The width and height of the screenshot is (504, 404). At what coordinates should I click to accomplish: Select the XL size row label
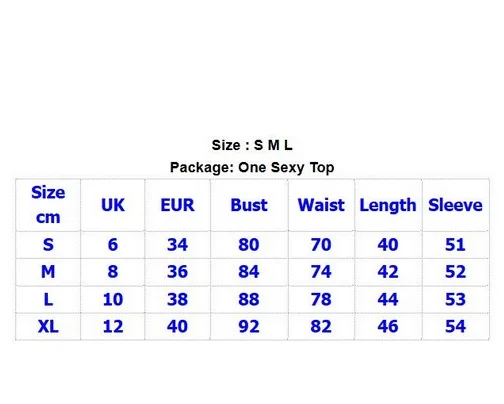48,326
